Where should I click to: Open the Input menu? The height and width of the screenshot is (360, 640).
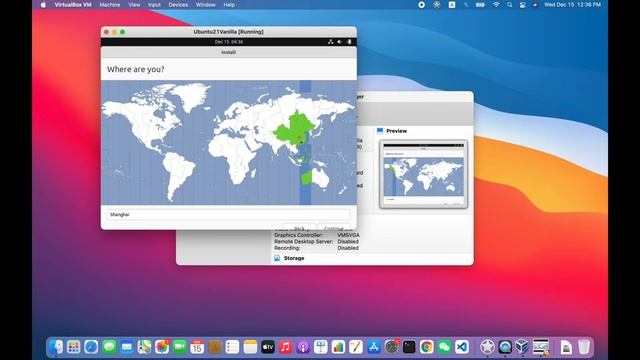[154, 5]
